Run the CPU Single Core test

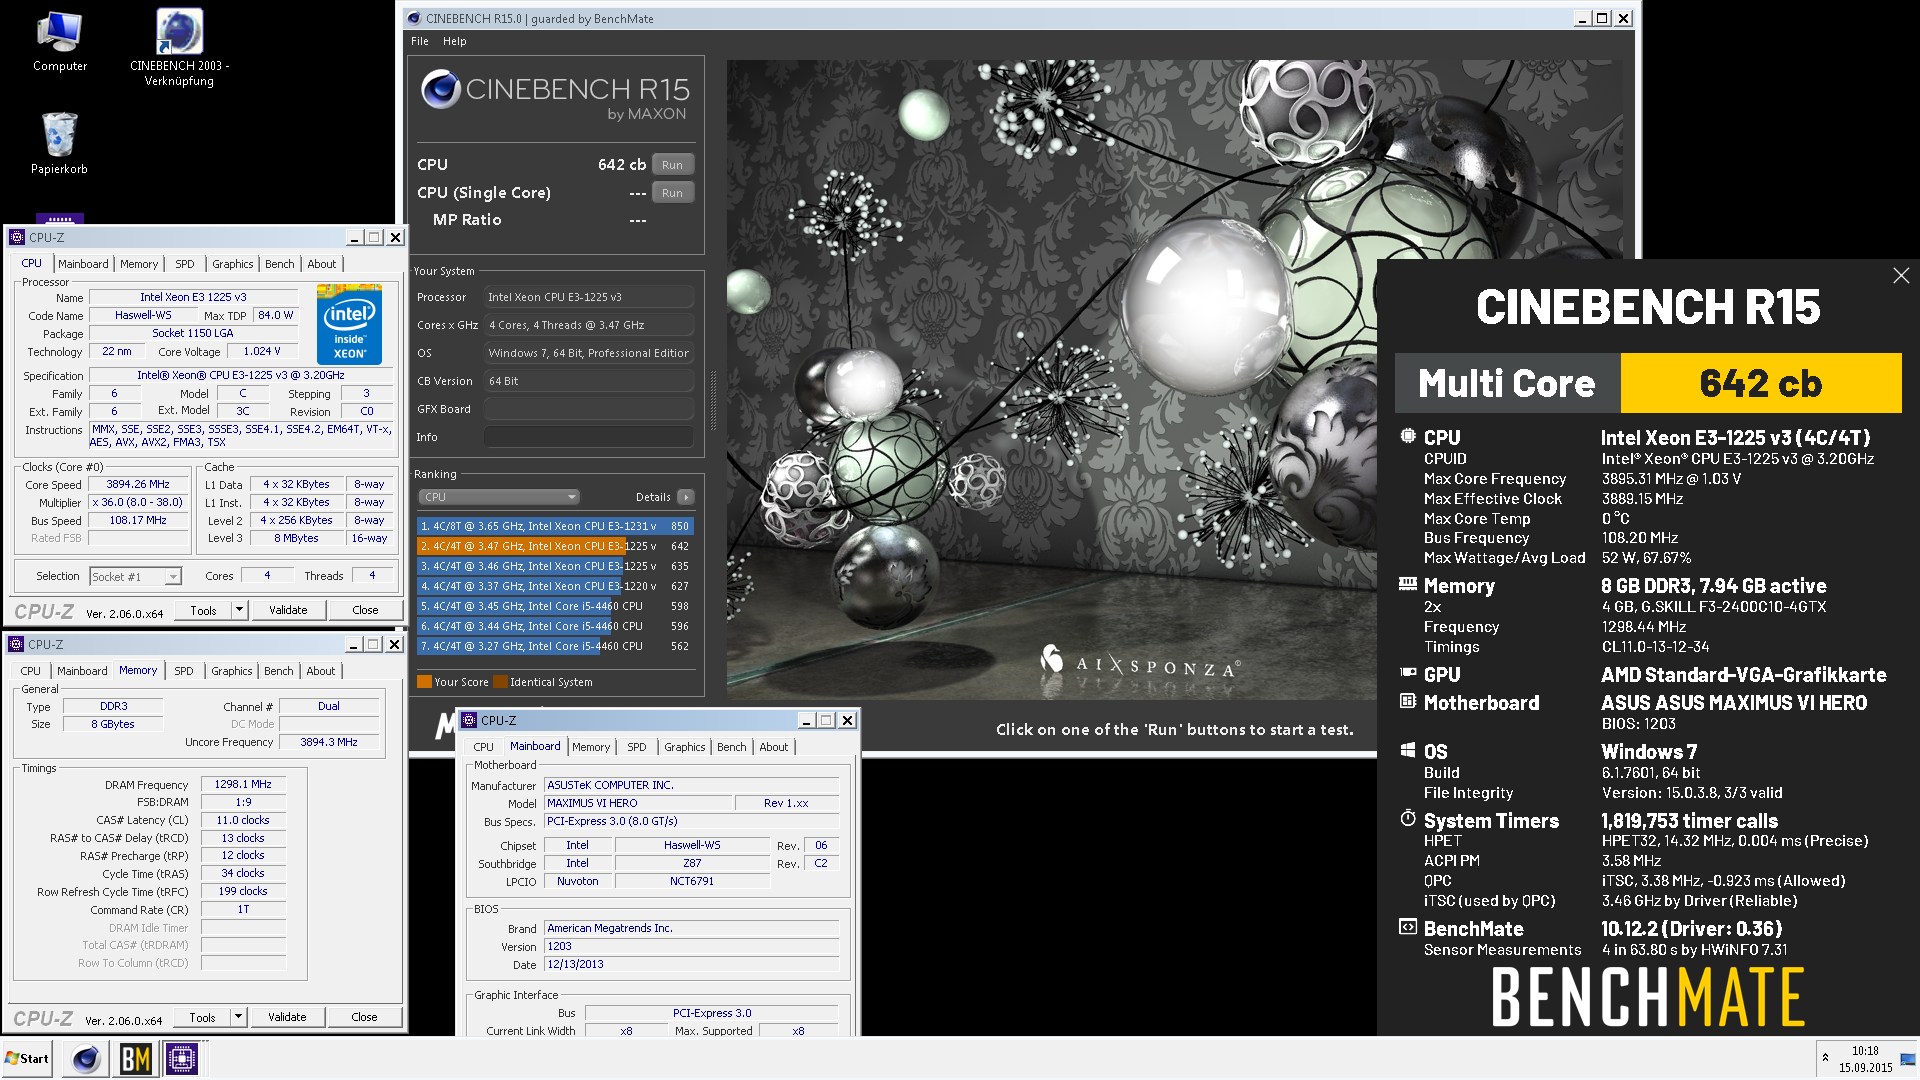pyautogui.click(x=672, y=193)
